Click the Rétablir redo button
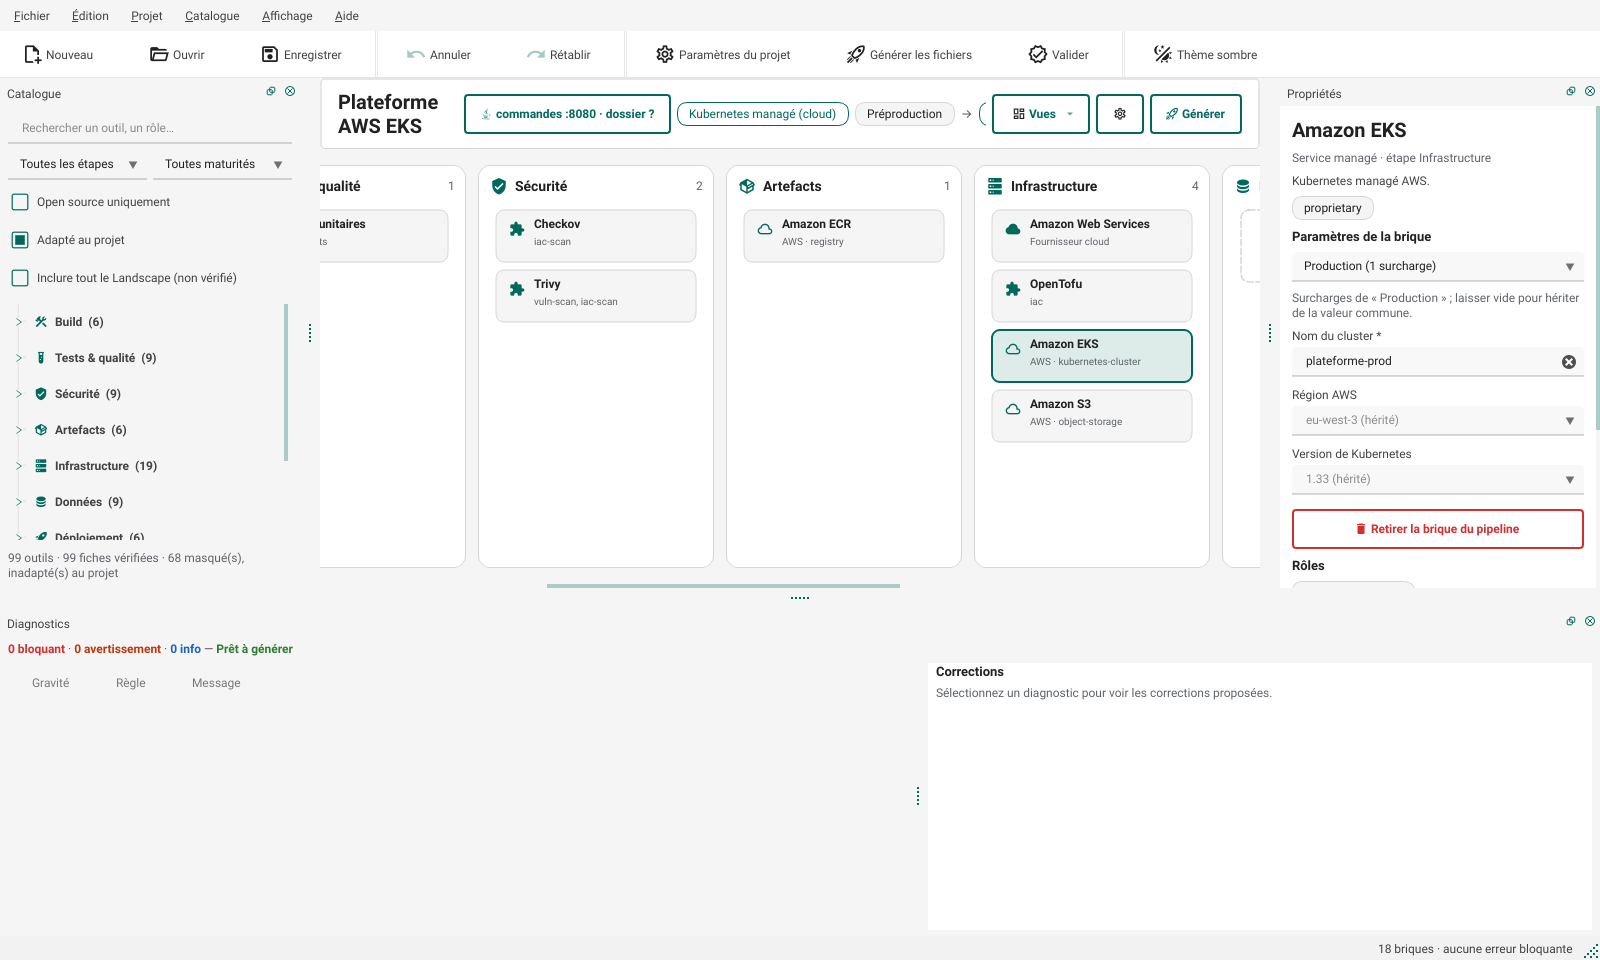 pos(558,55)
